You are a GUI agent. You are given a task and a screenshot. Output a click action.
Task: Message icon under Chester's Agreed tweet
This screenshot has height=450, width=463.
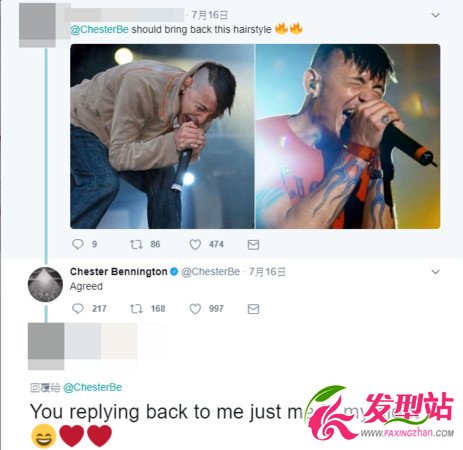click(x=253, y=309)
